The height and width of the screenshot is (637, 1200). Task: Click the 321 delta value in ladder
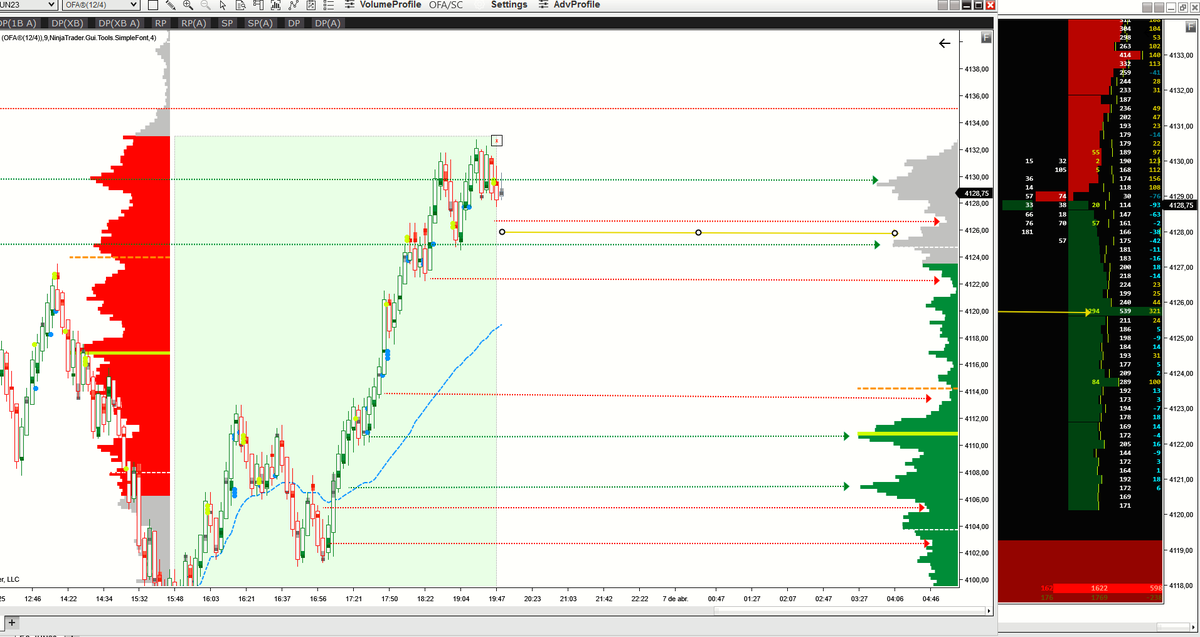click(x=1155, y=311)
